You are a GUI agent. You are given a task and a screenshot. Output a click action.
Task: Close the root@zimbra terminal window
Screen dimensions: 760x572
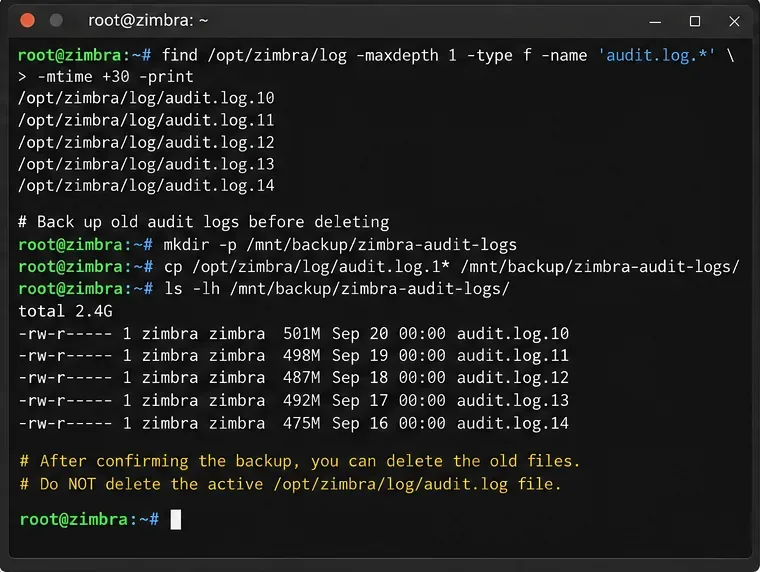pos(734,21)
